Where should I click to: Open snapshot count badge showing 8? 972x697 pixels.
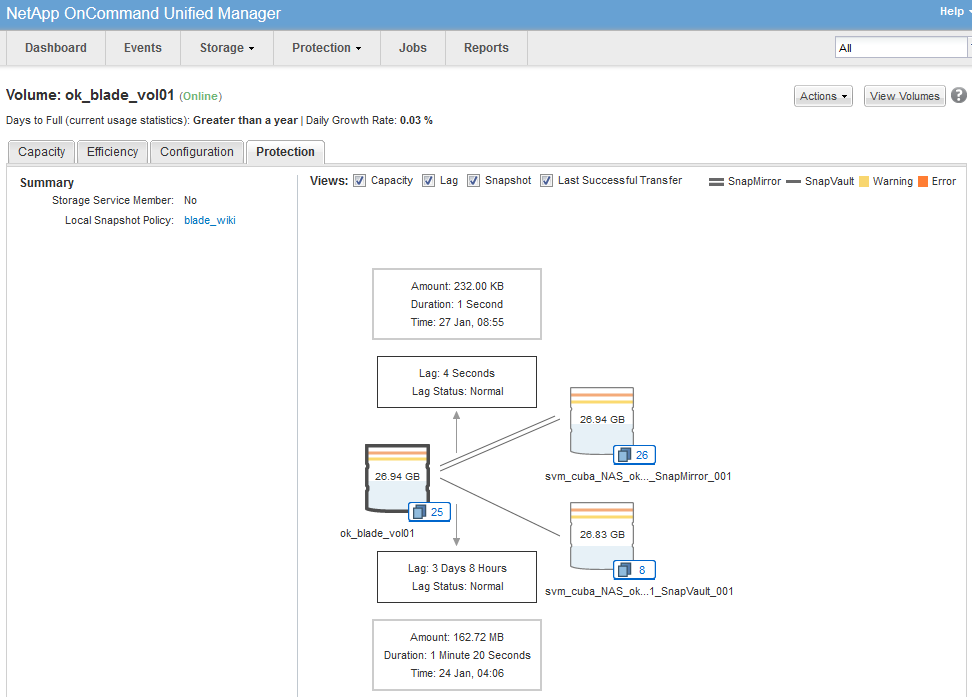click(x=635, y=570)
